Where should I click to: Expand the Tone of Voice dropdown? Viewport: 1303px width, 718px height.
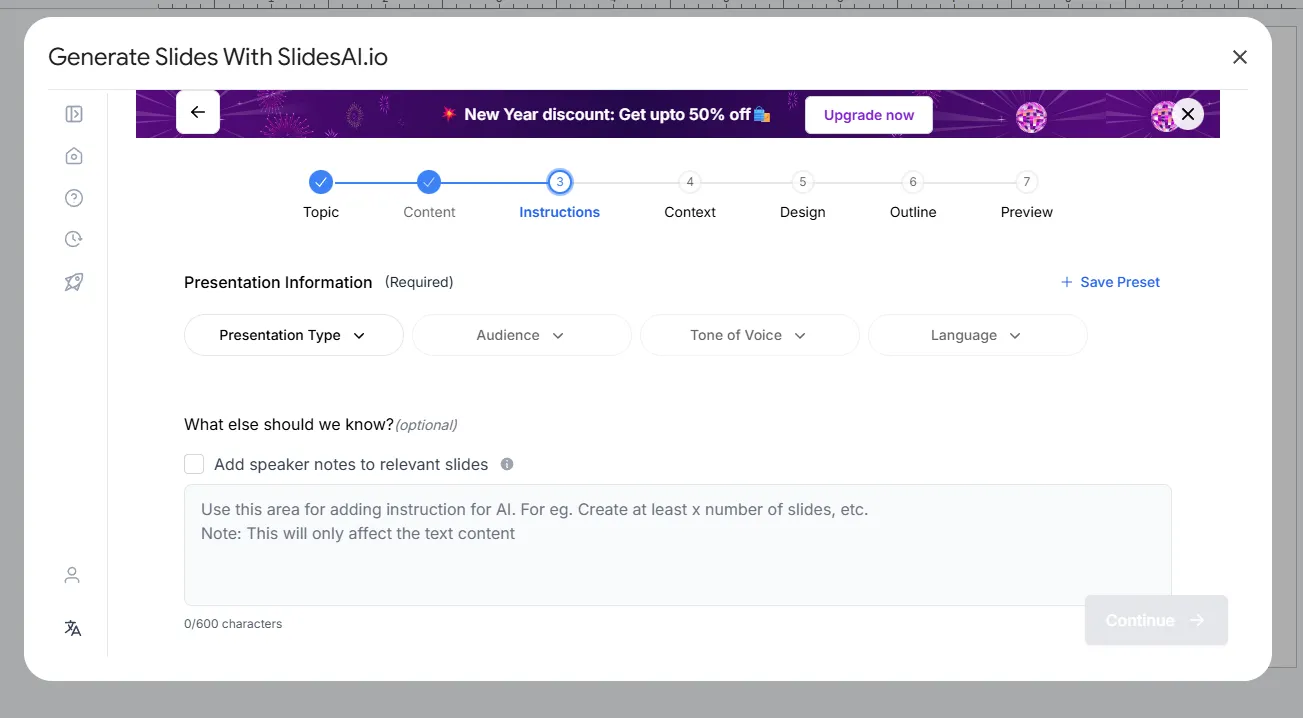[x=749, y=335]
